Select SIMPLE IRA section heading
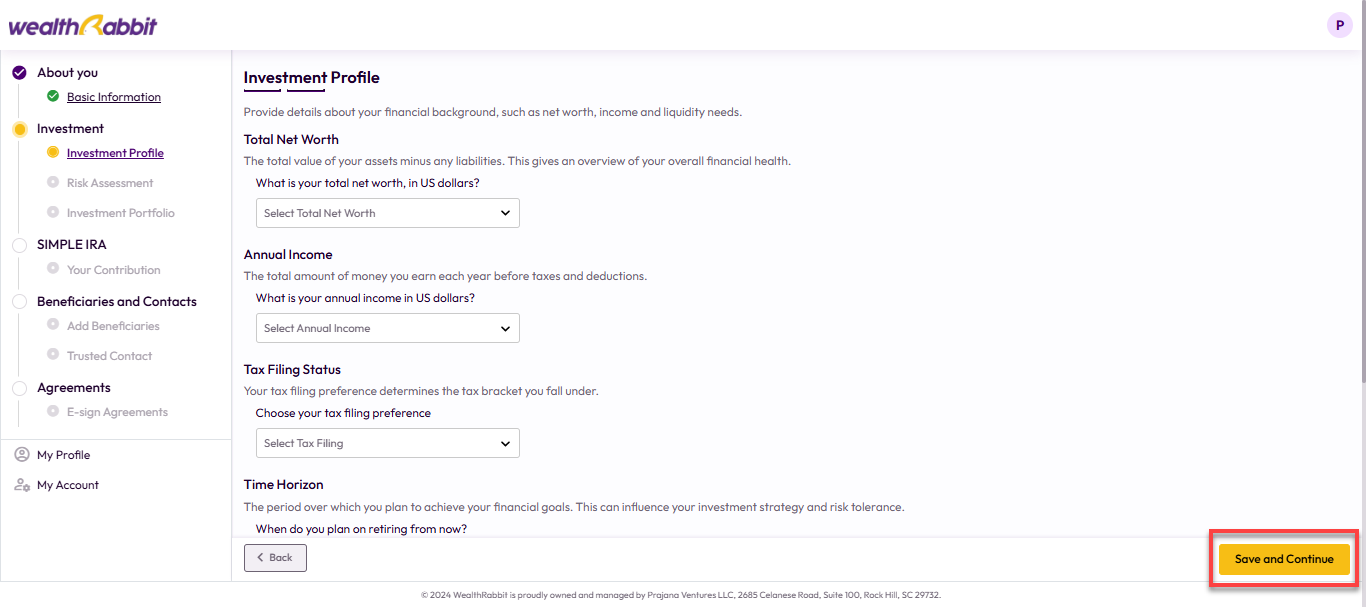Screen dimensions: 1366x607 click(x=71, y=245)
